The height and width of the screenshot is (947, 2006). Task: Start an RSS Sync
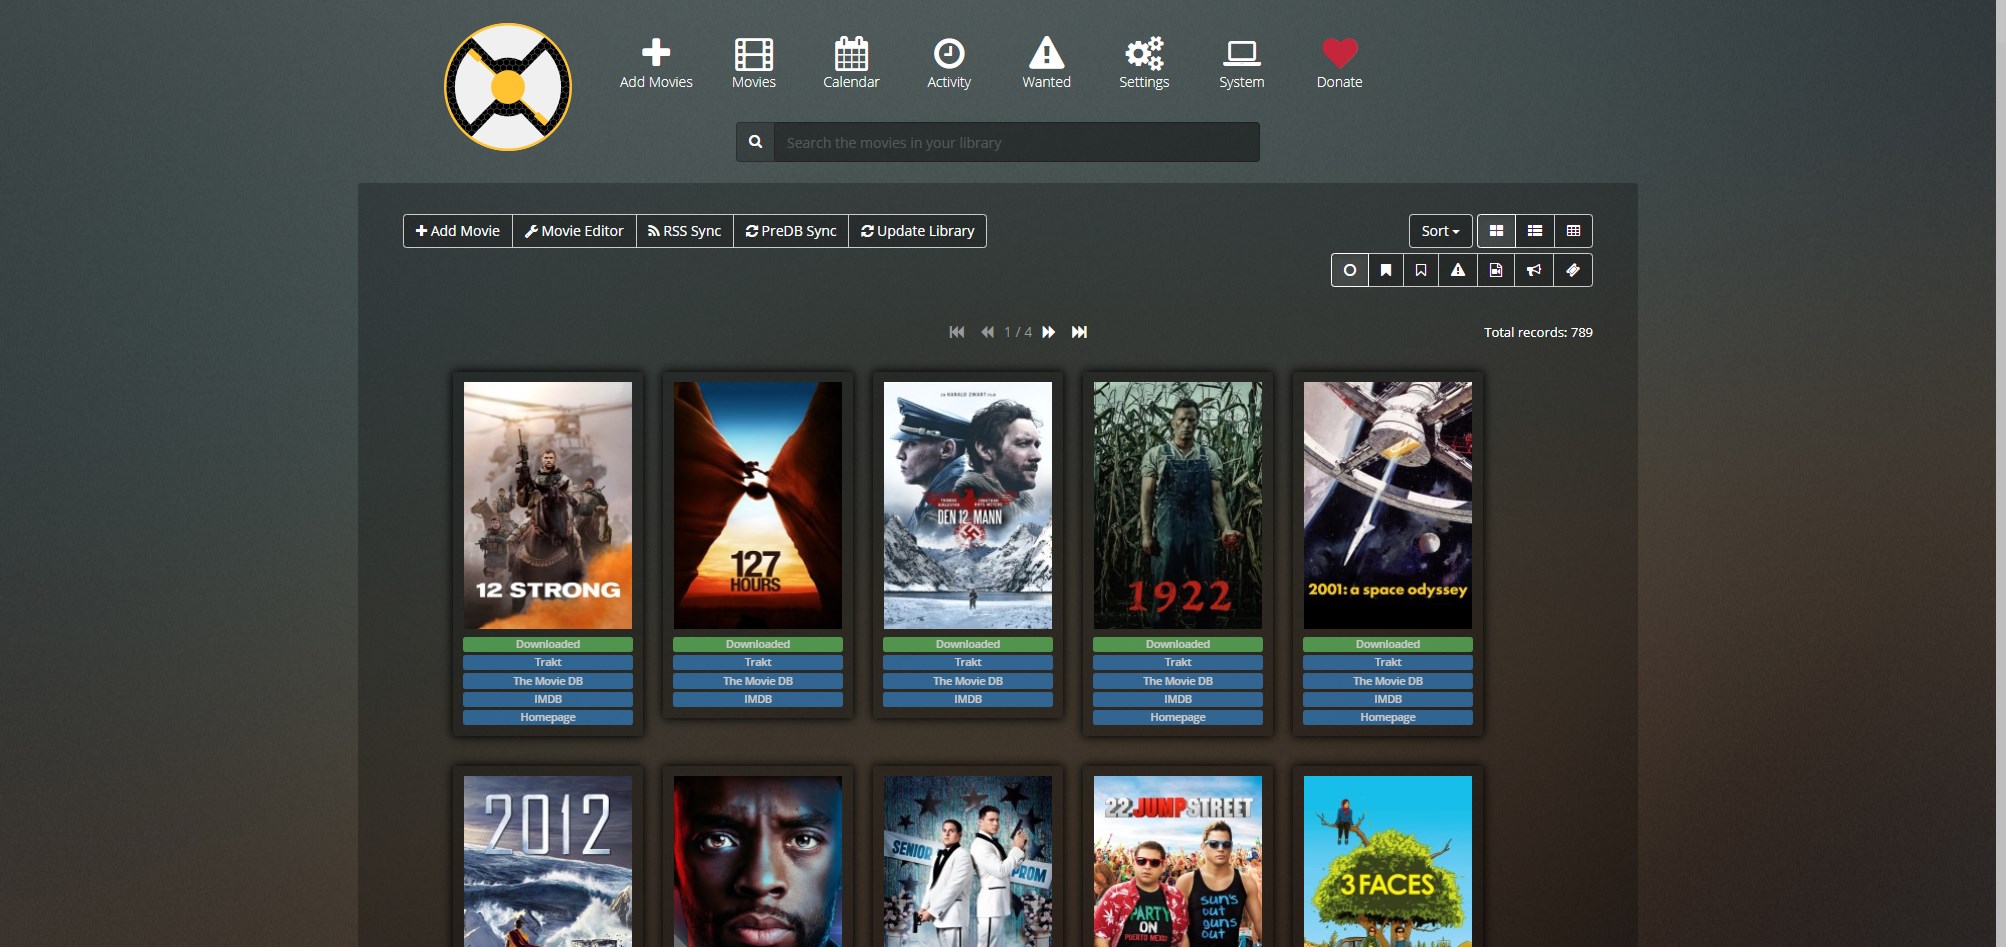pyautogui.click(x=684, y=231)
